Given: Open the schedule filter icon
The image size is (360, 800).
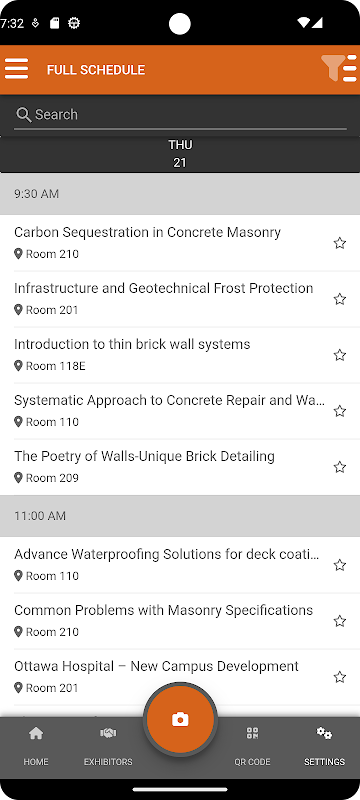Looking at the screenshot, I should 339,69.
